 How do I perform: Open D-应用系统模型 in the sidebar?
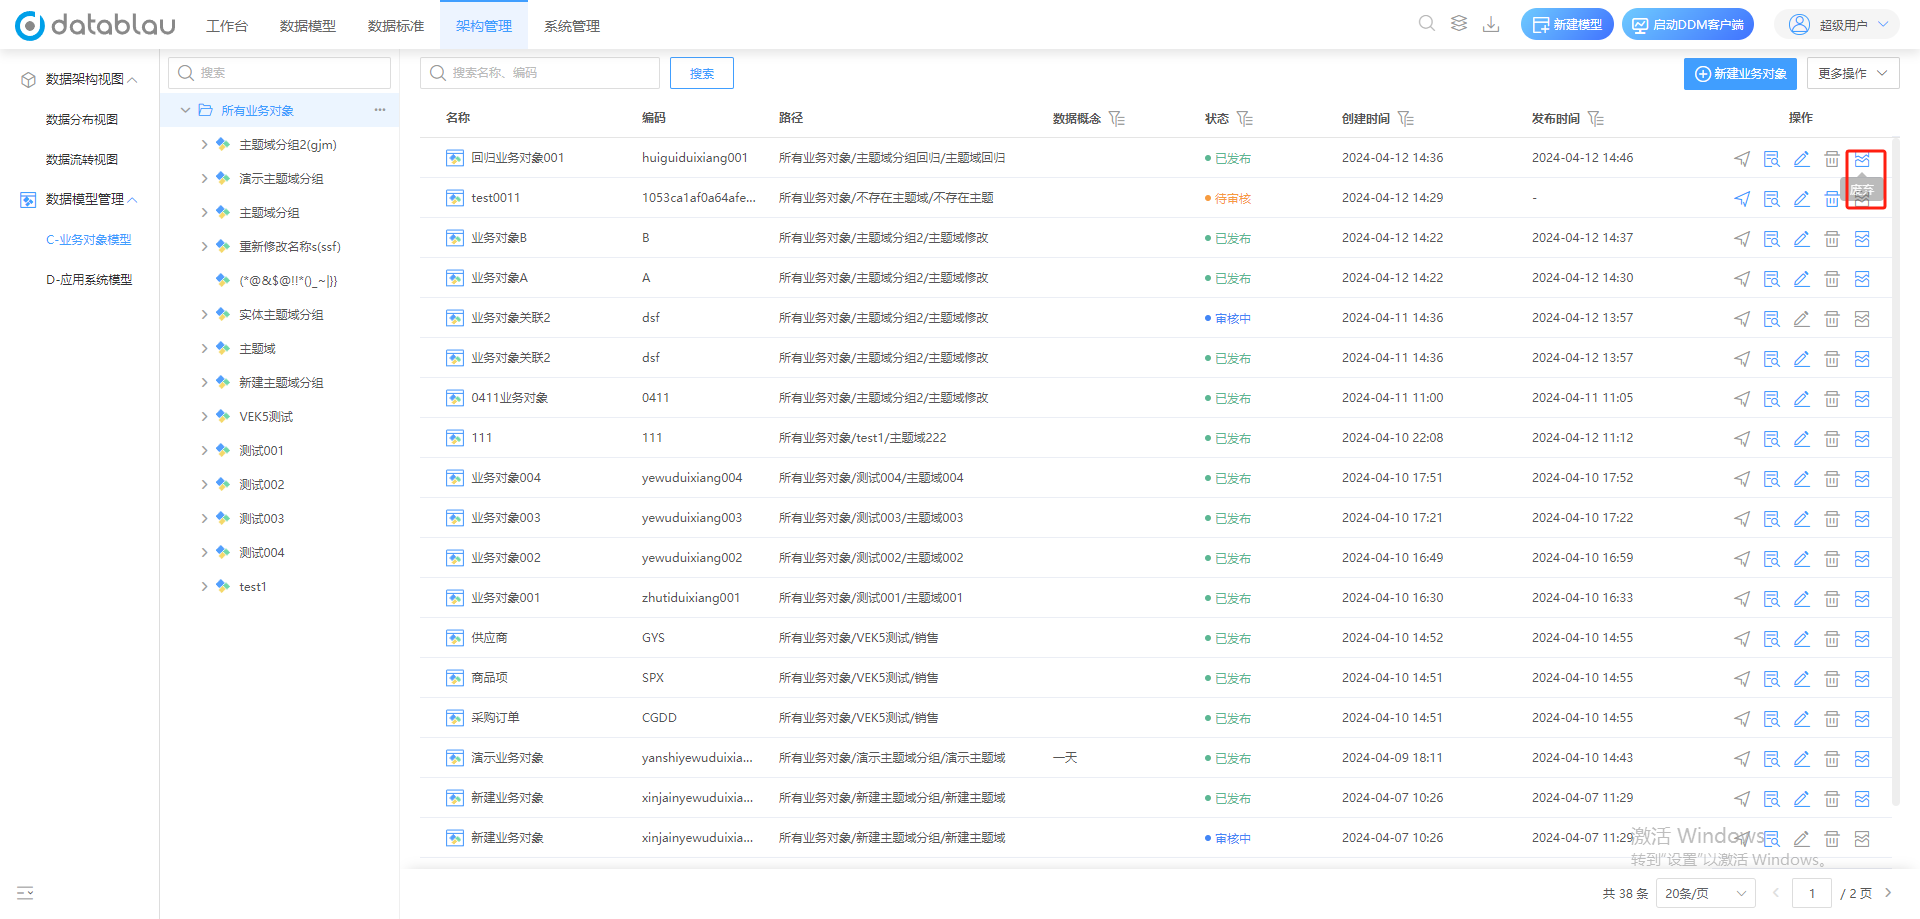coord(89,280)
